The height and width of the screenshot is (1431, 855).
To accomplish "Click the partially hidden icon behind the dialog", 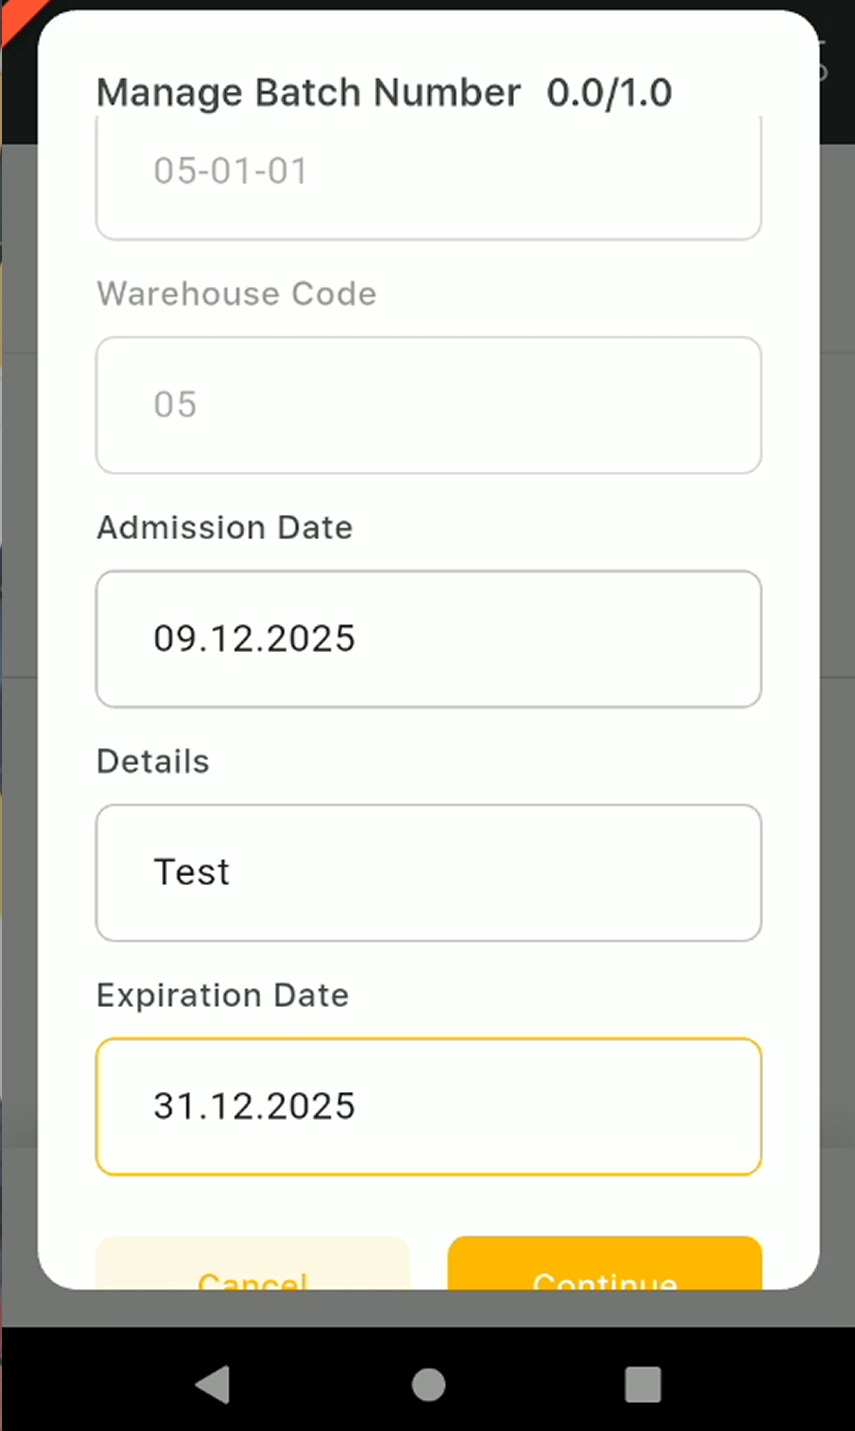I will click(x=823, y=60).
